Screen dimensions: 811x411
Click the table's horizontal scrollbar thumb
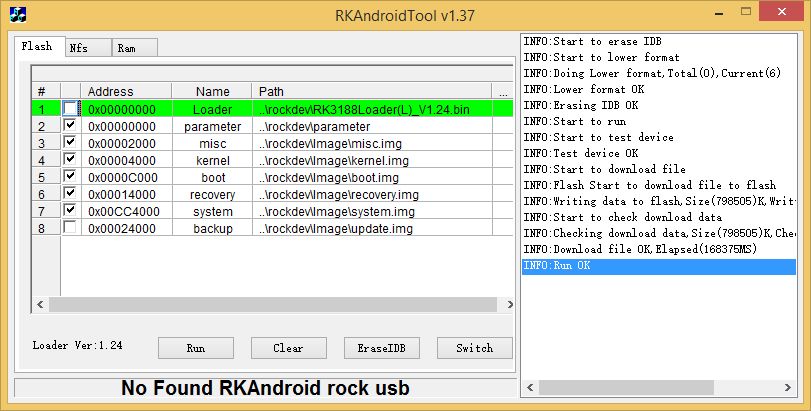(x=273, y=304)
